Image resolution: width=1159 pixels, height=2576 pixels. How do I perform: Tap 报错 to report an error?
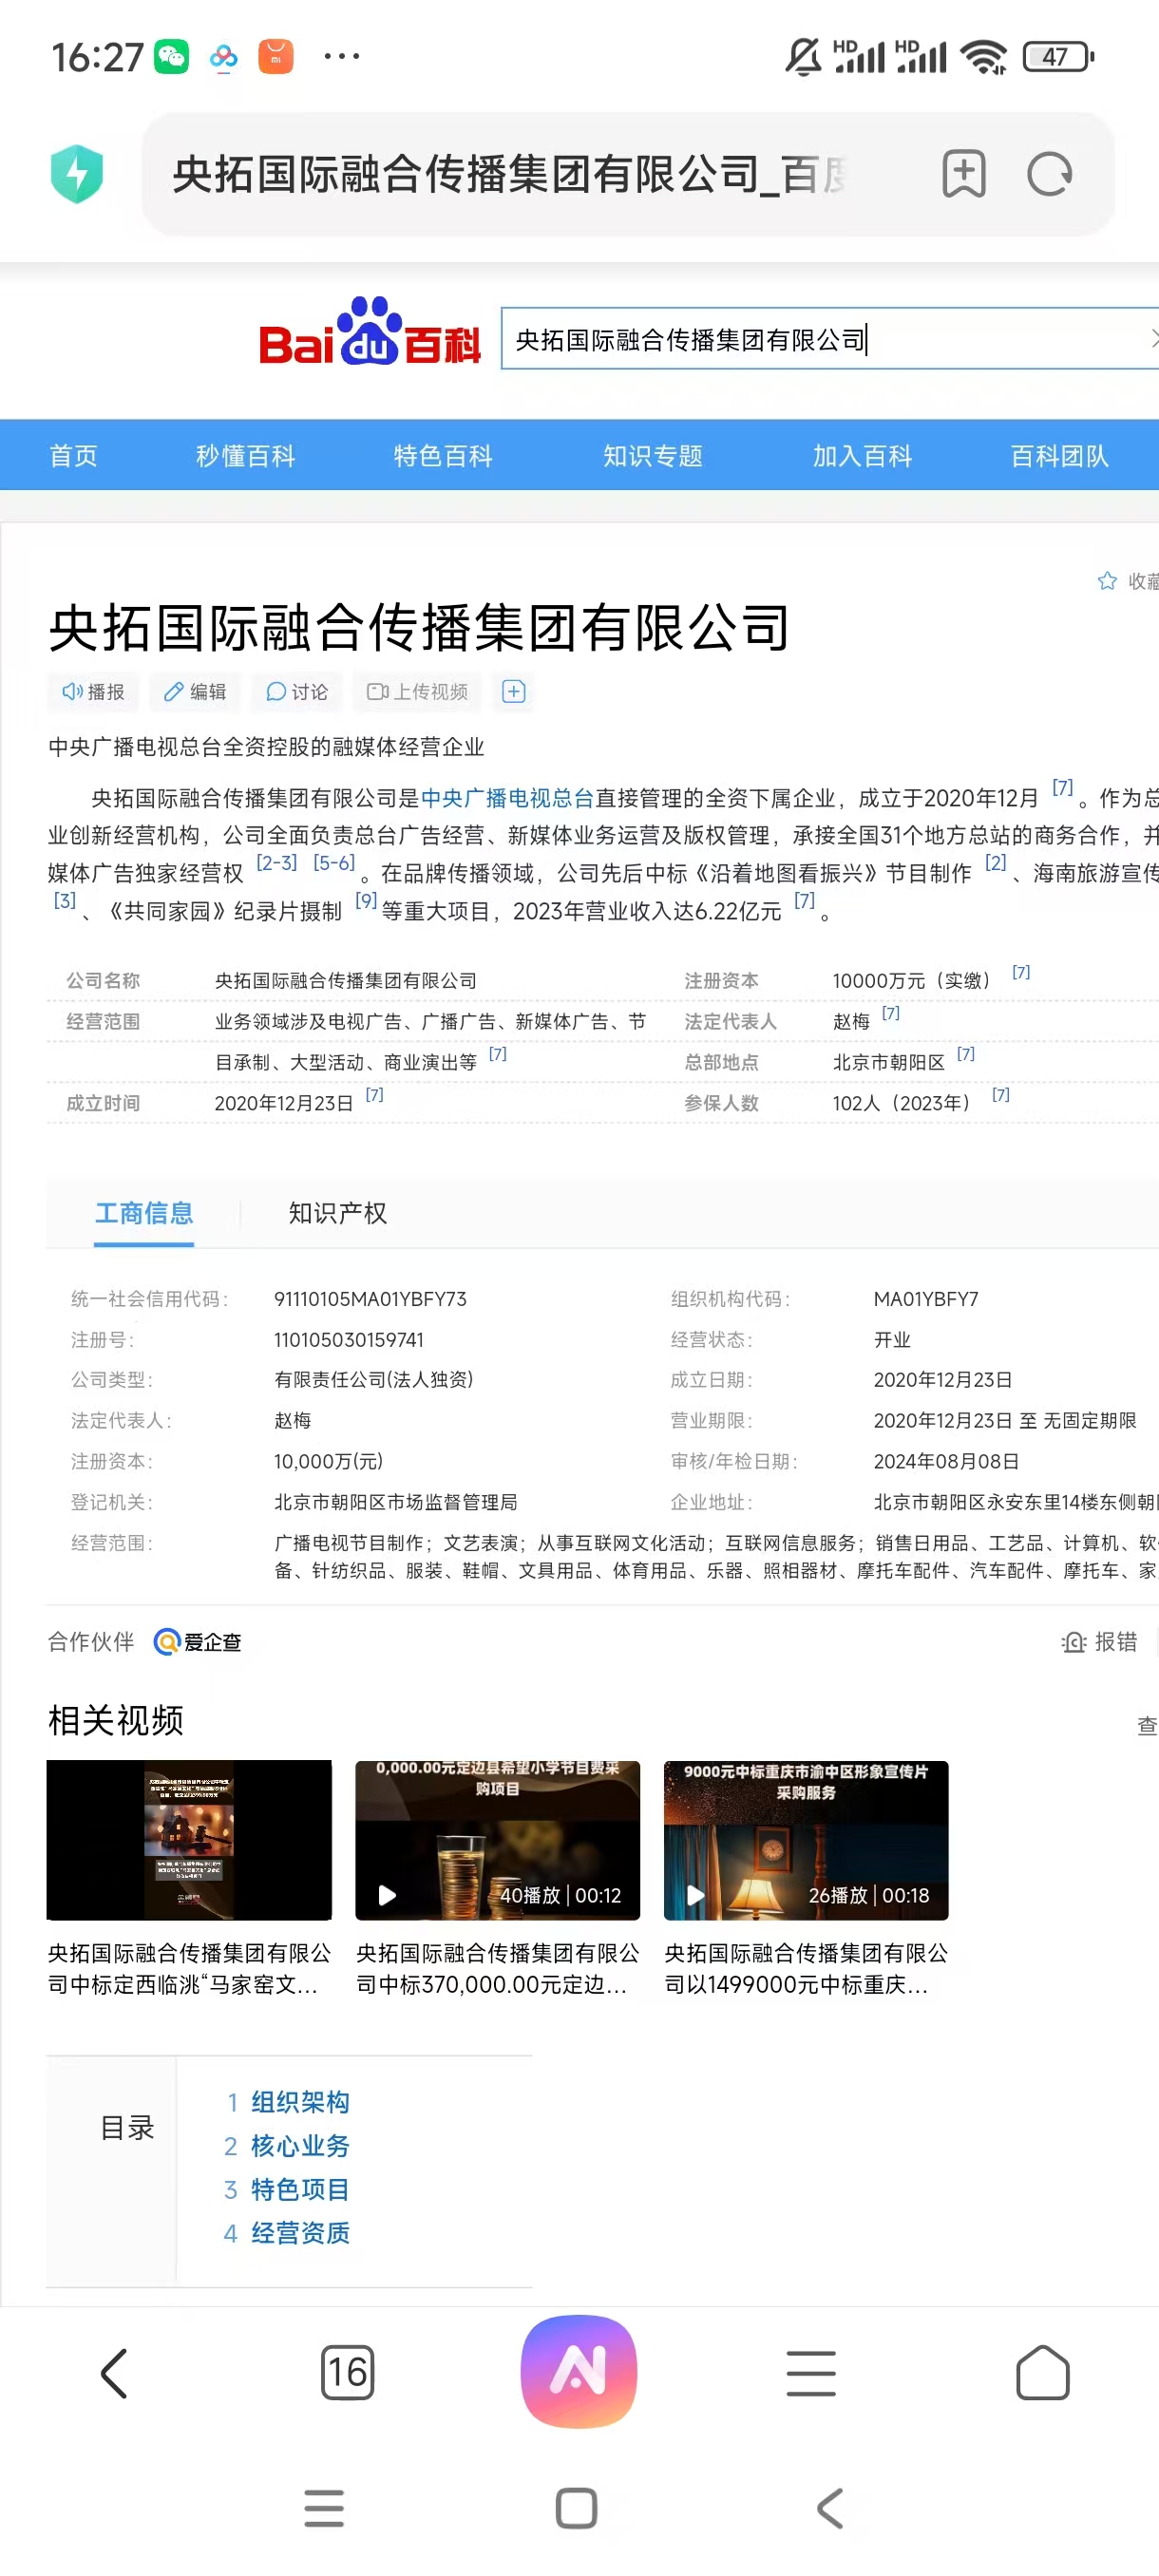click(1100, 1642)
